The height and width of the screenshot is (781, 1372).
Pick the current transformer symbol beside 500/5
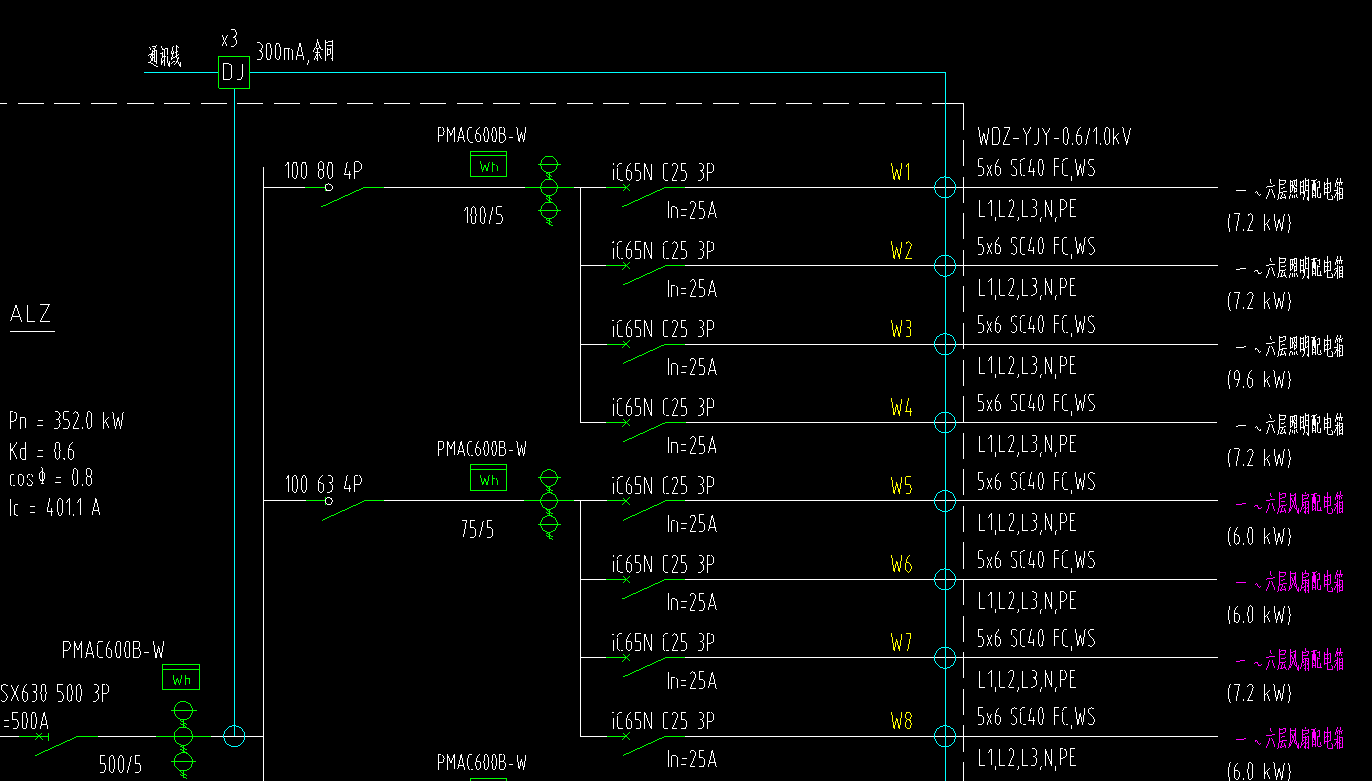(183, 738)
